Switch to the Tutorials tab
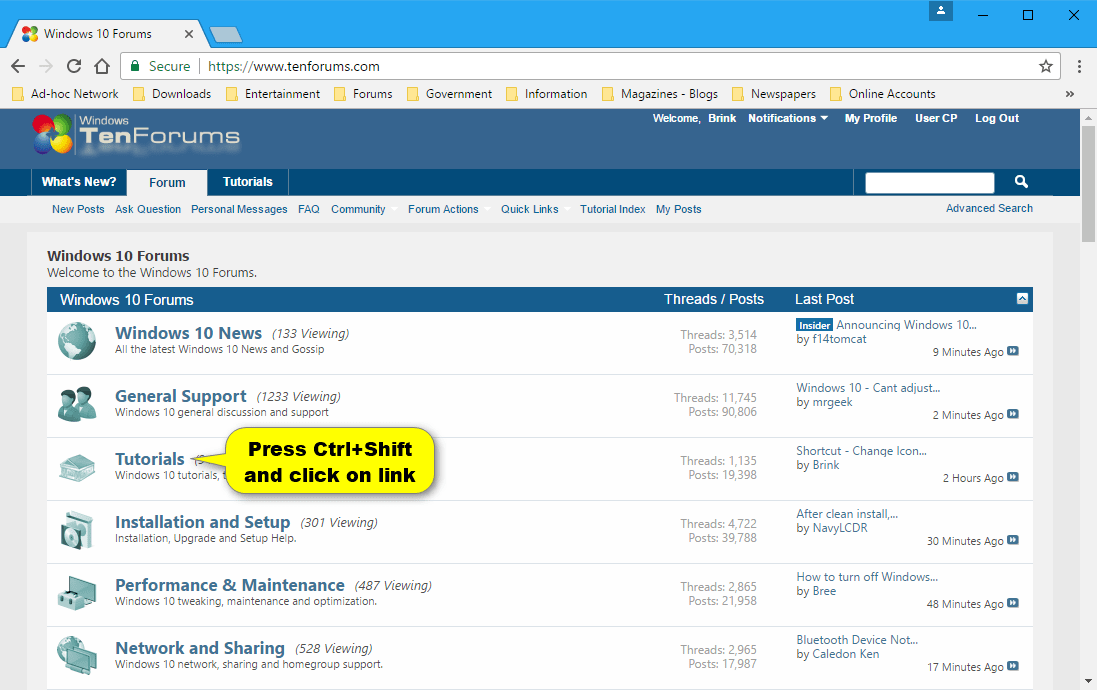The image size is (1097, 690). coord(246,182)
